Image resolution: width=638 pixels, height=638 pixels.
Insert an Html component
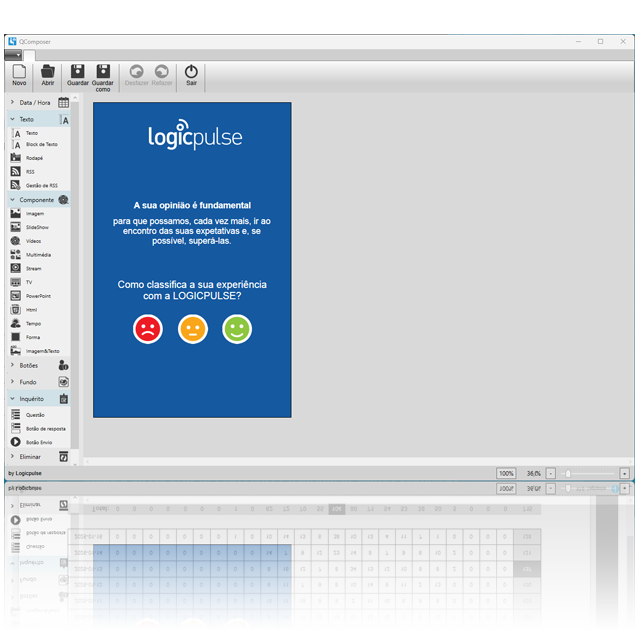pos(31,310)
